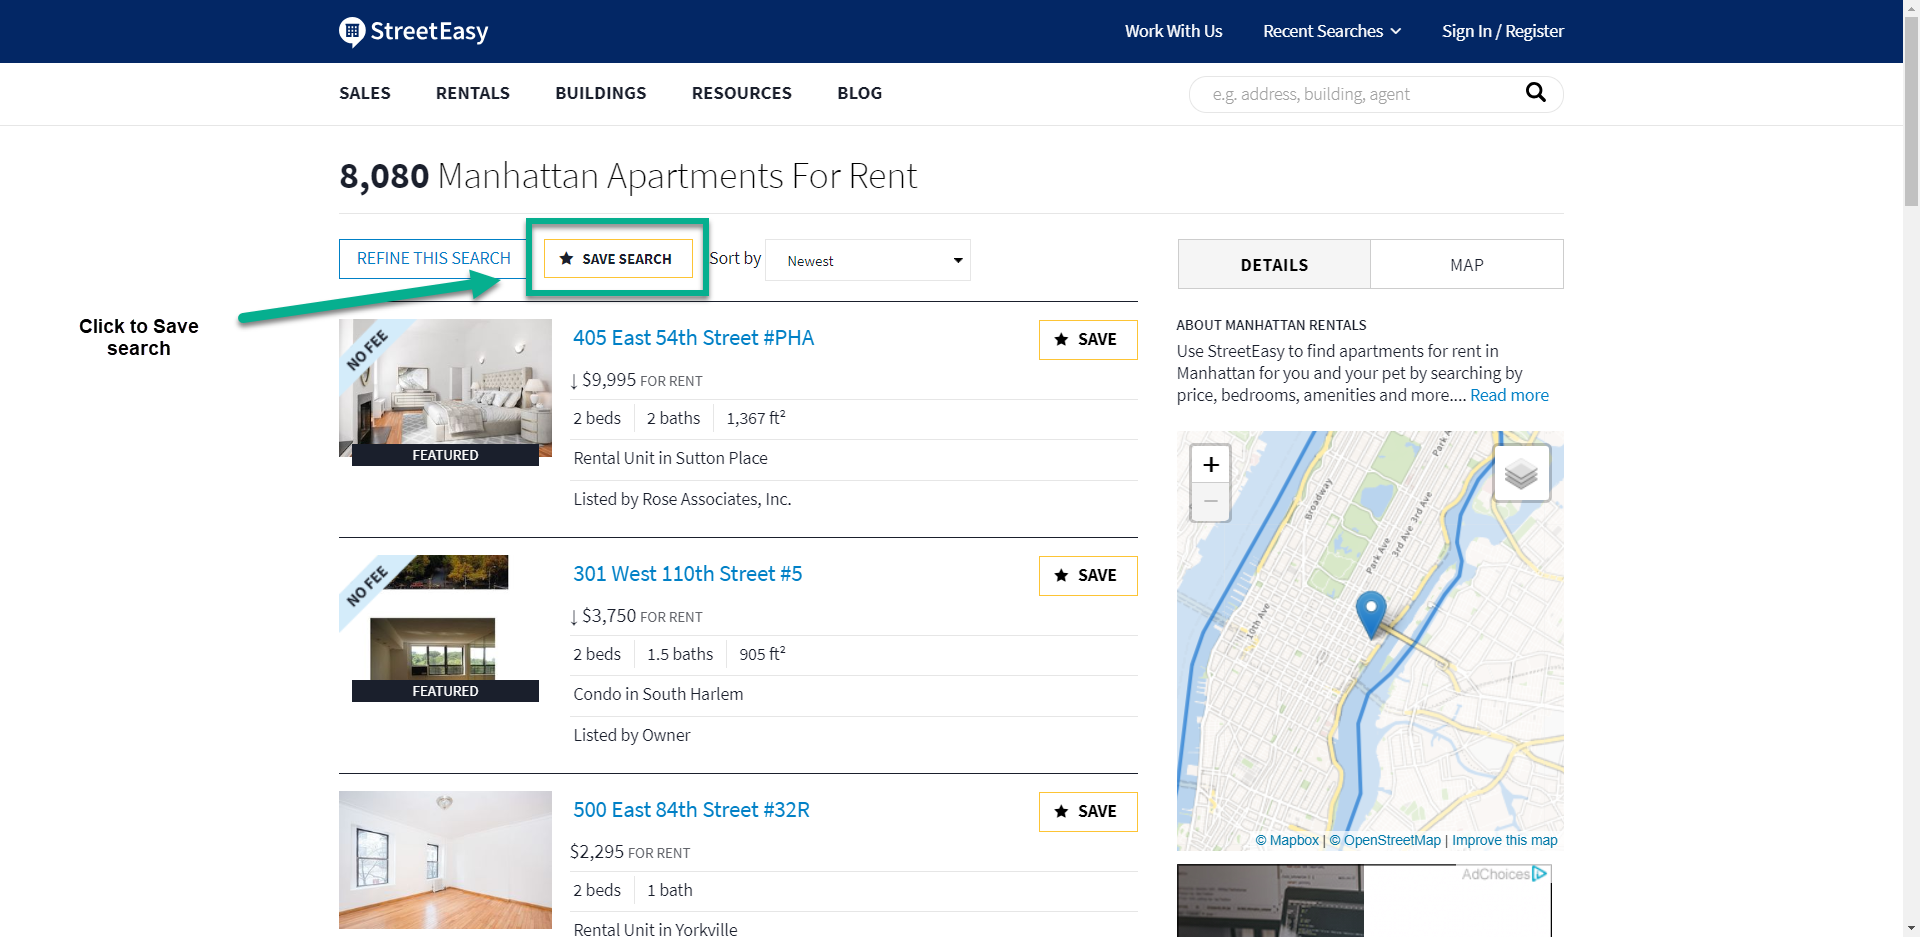
Task: Save the 500 East 84th Street listing
Action: click(1088, 812)
